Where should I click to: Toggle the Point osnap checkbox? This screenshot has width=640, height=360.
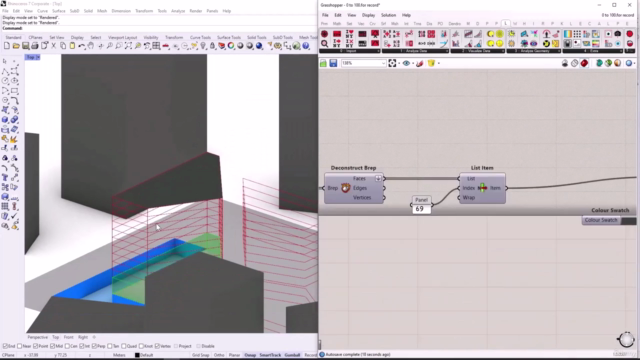coord(36,346)
